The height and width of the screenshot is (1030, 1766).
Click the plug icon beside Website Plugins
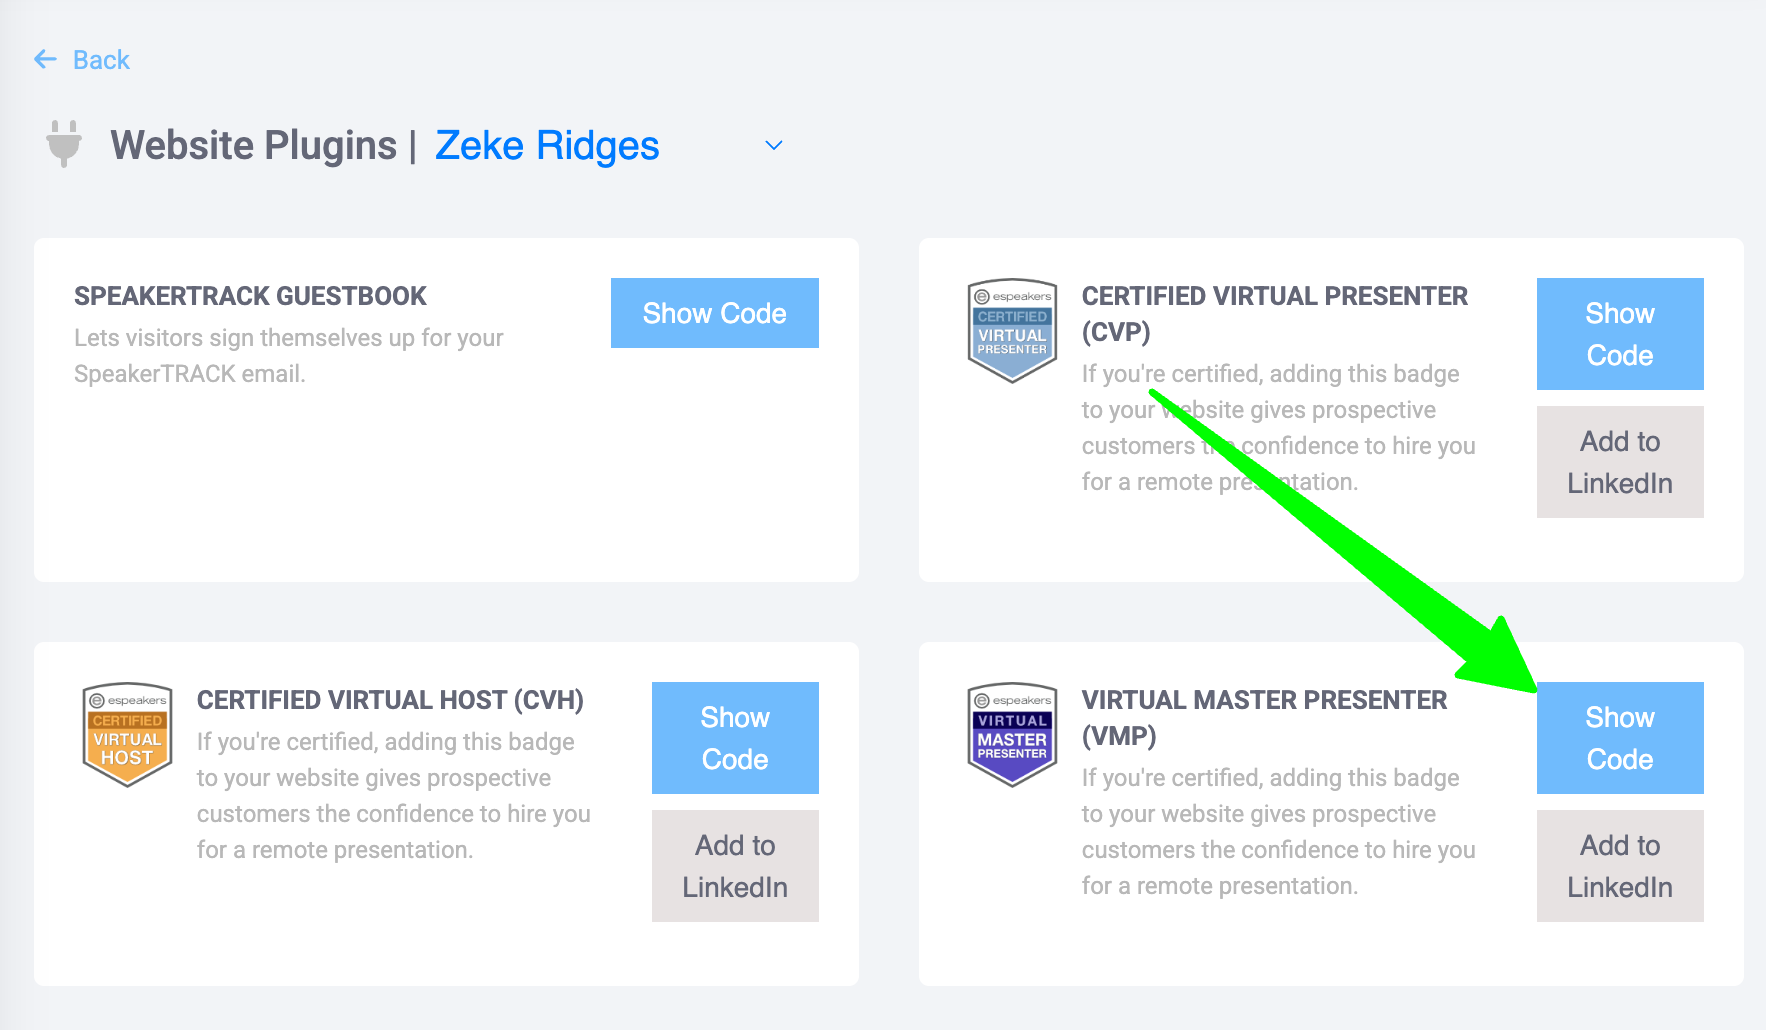click(x=64, y=144)
